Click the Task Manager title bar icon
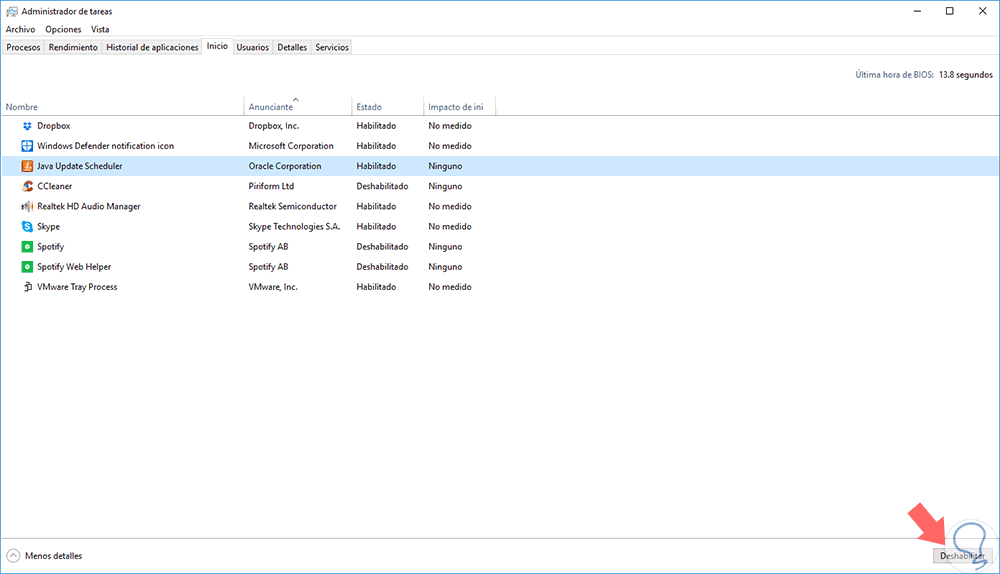The height and width of the screenshot is (574, 1000). pyautogui.click(x=11, y=11)
